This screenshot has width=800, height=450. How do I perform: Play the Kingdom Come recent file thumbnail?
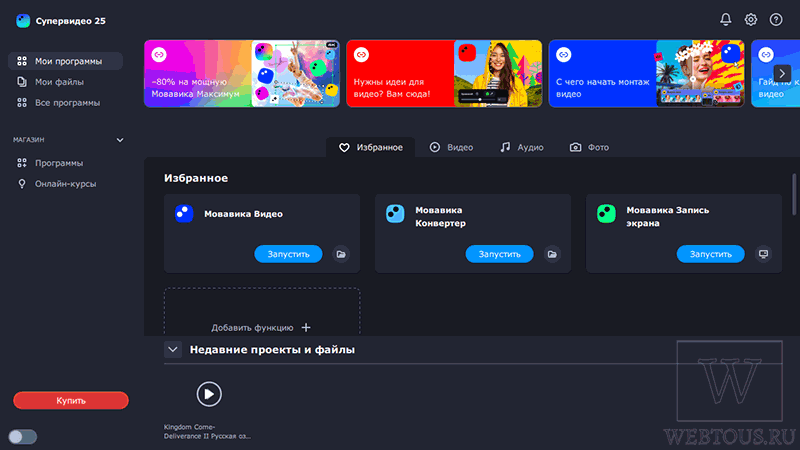point(209,394)
